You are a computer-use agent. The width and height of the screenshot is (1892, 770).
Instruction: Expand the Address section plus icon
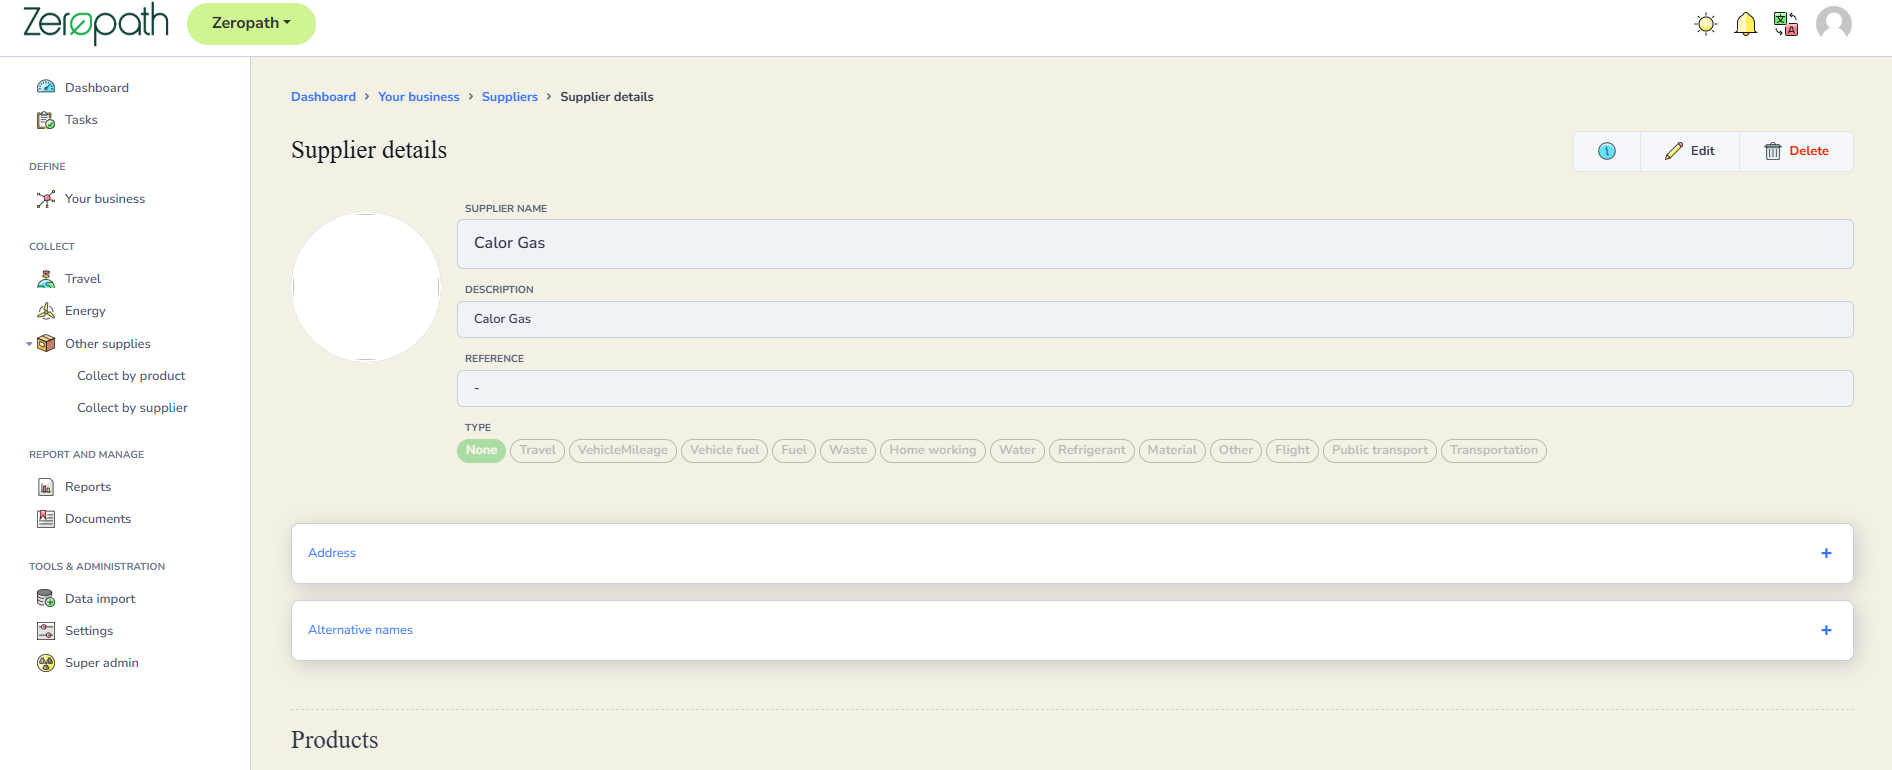pyautogui.click(x=1826, y=553)
